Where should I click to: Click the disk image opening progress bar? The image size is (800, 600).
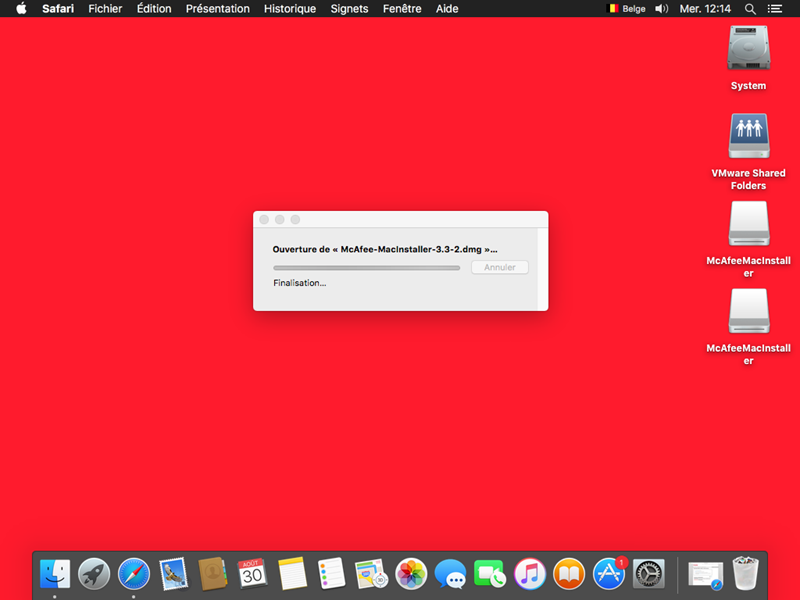click(x=366, y=268)
